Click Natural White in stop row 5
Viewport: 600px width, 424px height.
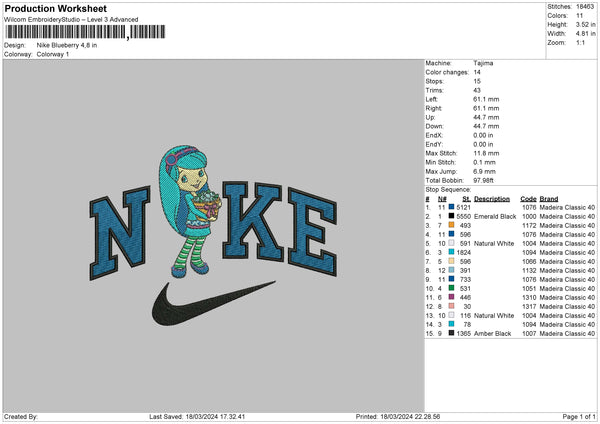[494, 243]
